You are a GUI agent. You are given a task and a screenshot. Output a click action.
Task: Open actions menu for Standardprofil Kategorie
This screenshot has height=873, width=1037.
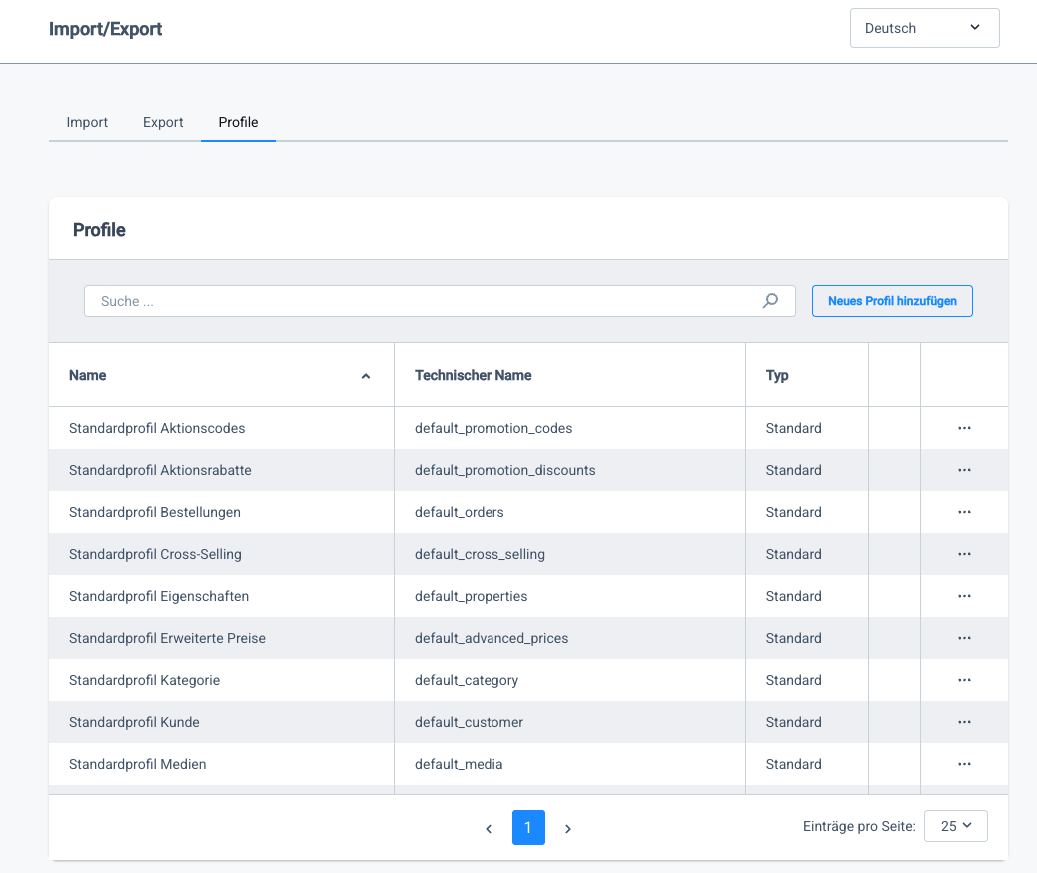[964, 680]
